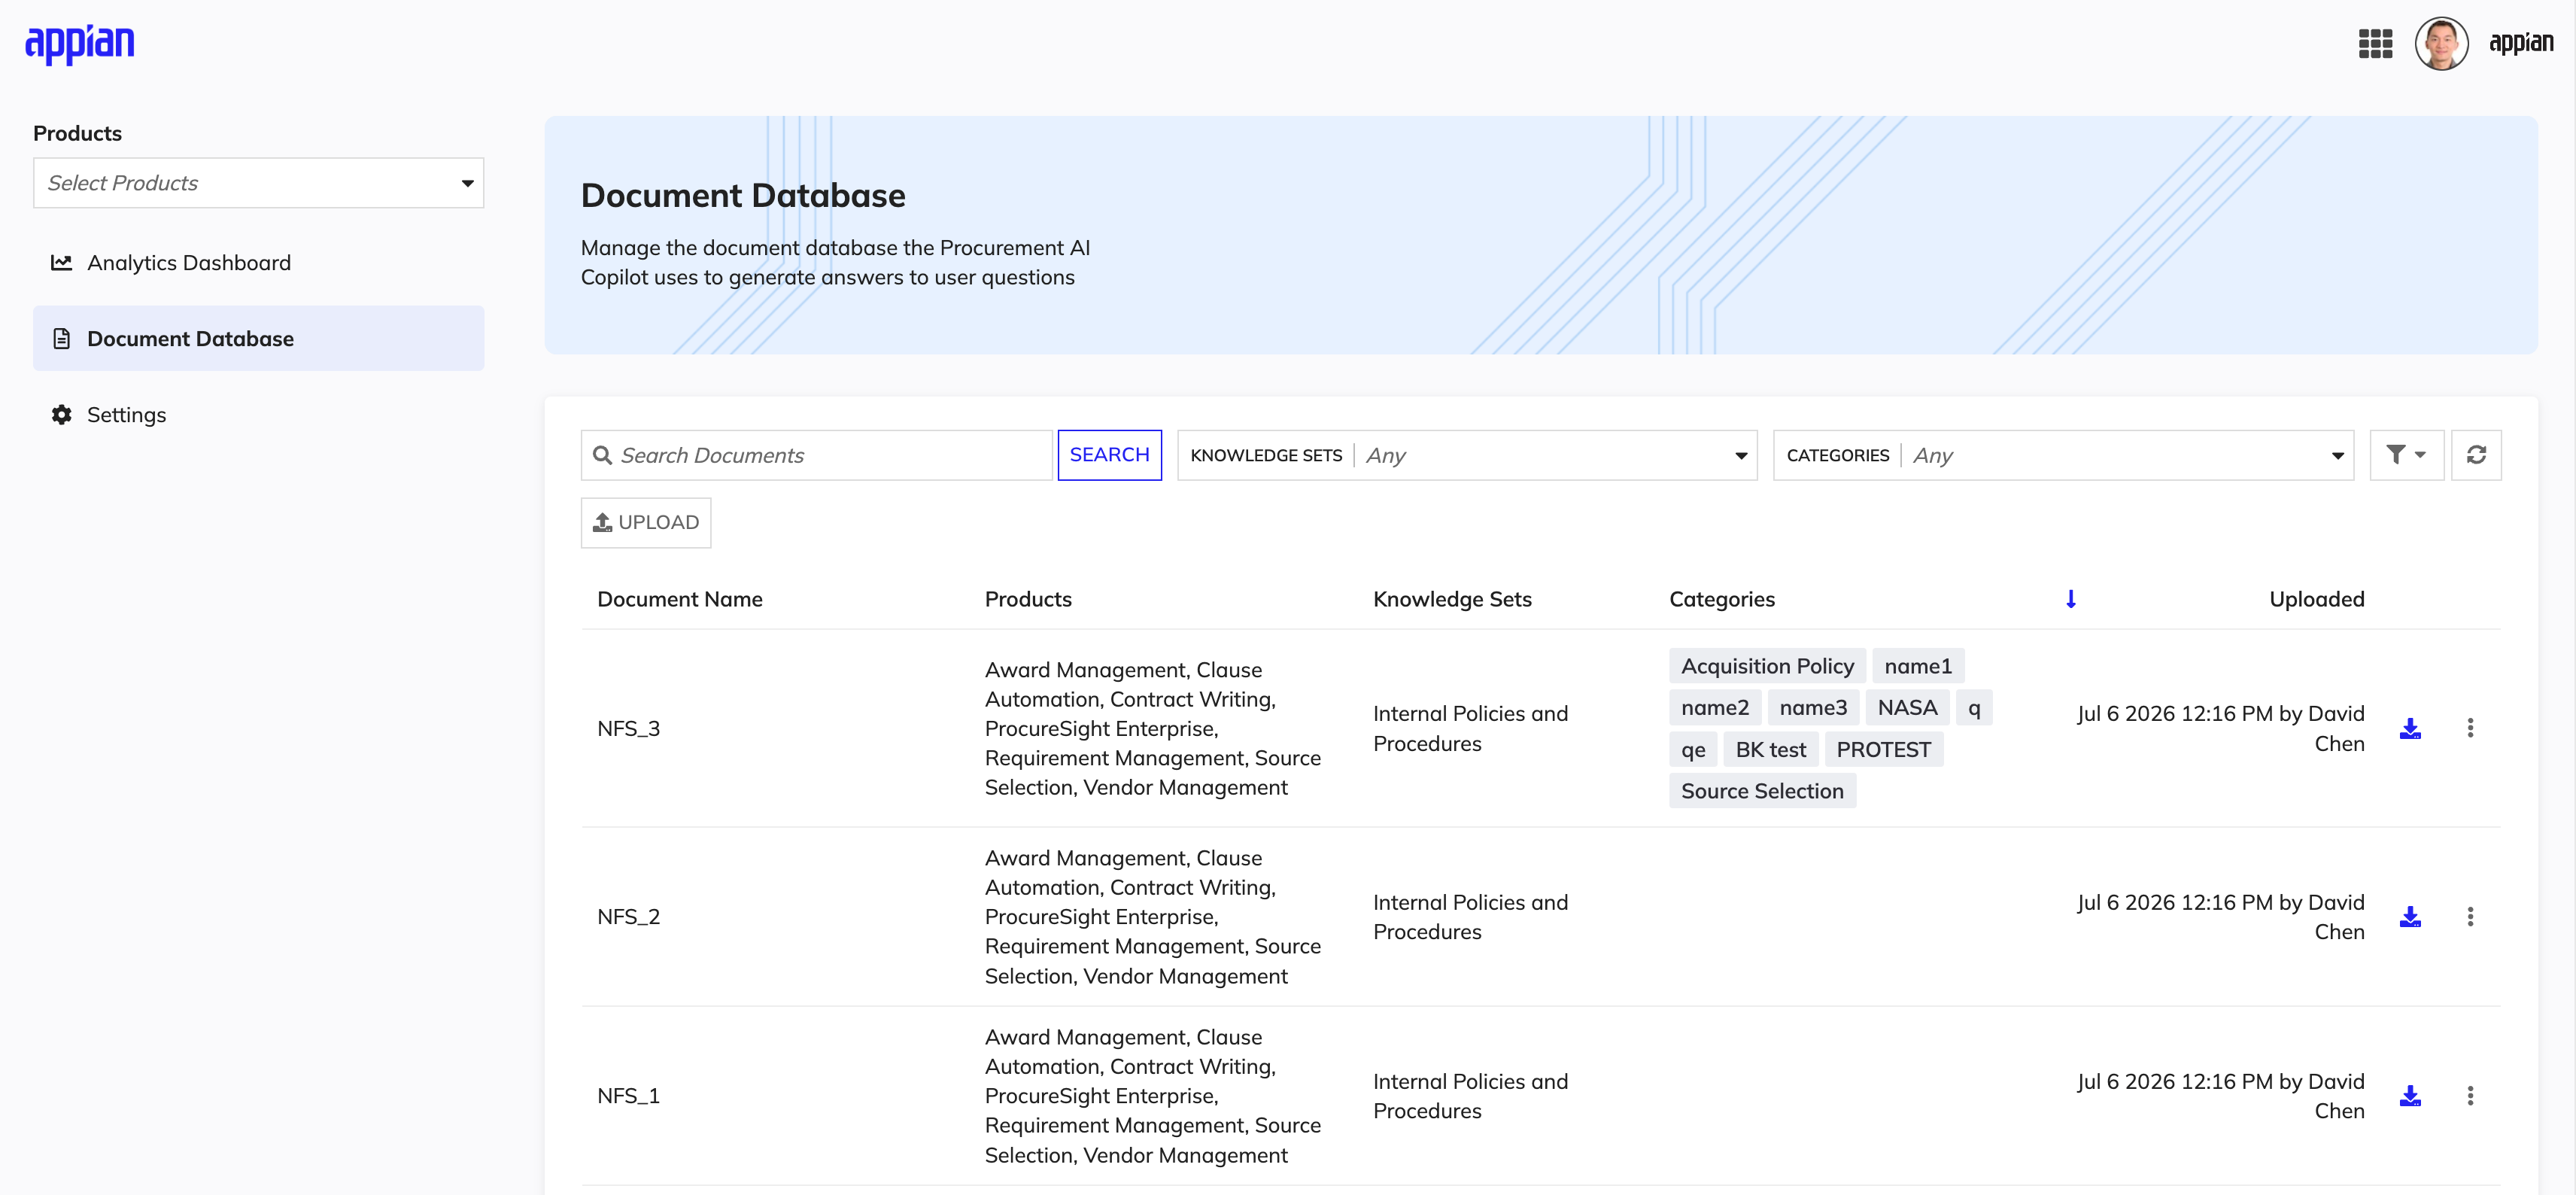
Task: Click the UPLOAD button
Action: [646, 523]
